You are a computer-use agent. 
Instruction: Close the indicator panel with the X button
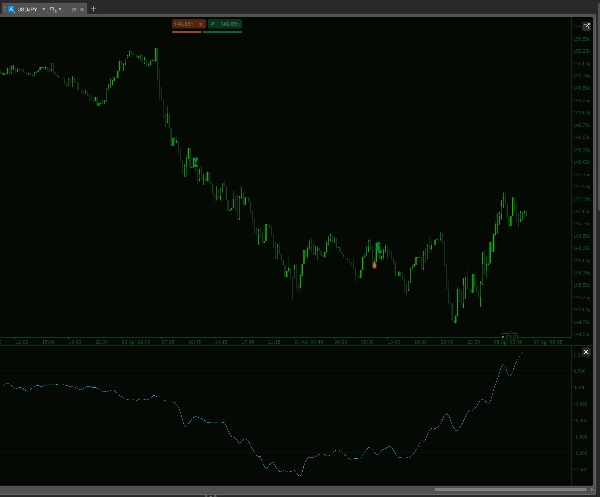(x=586, y=352)
